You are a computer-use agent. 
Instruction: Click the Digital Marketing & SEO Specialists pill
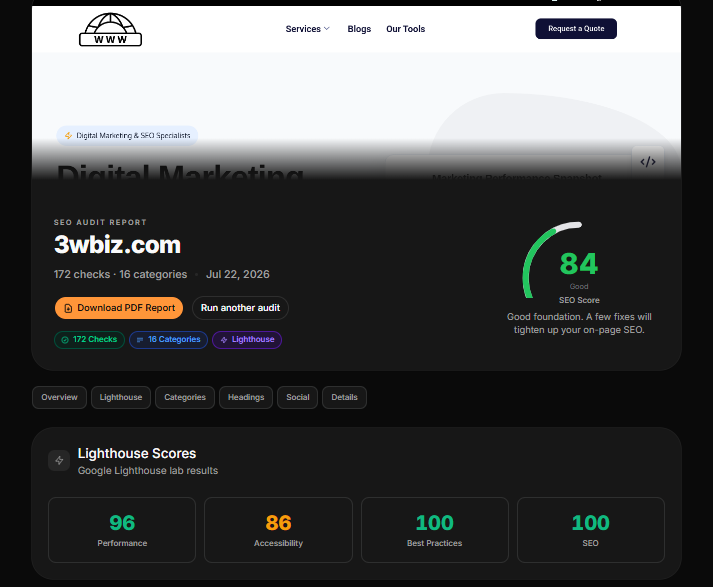click(x=127, y=135)
